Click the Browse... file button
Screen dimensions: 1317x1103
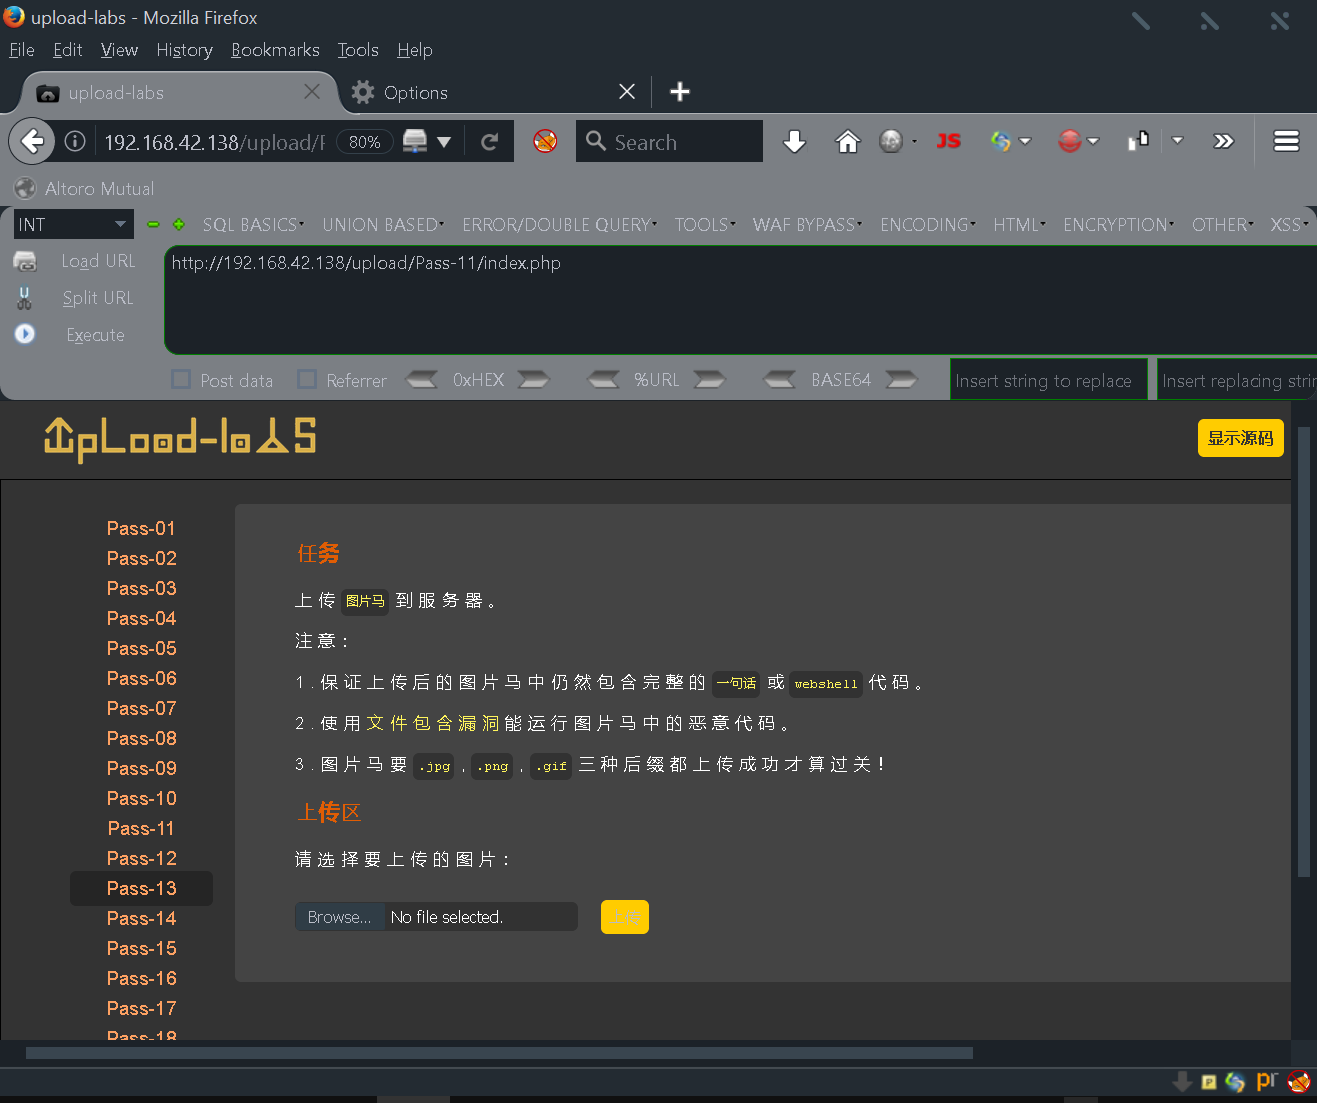click(340, 917)
